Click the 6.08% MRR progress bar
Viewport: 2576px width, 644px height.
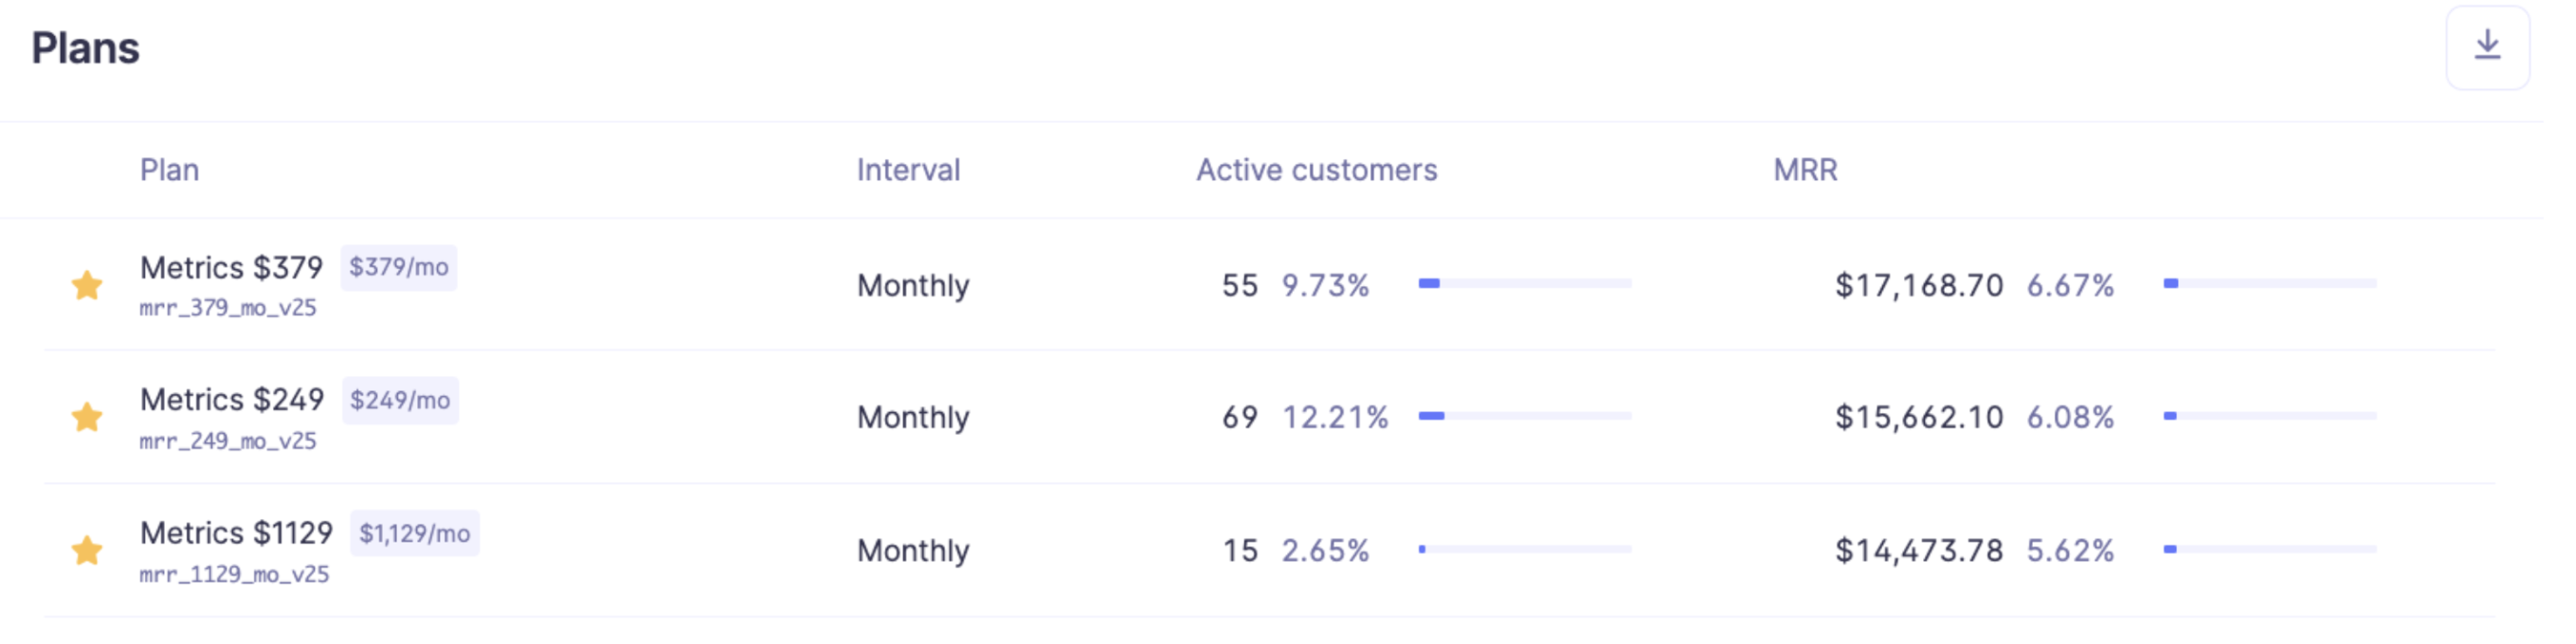(x=2269, y=416)
